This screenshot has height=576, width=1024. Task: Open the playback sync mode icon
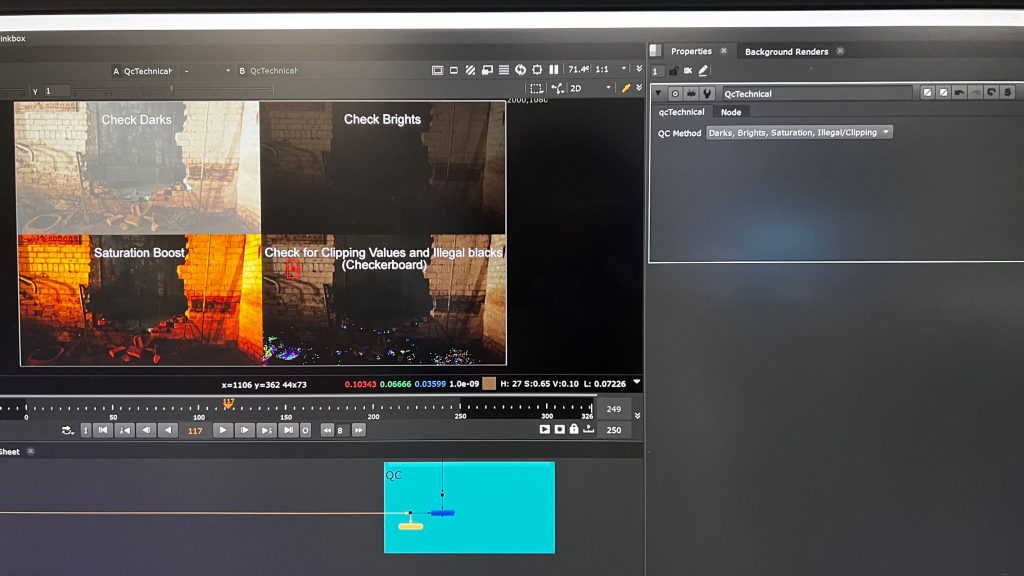coord(67,430)
